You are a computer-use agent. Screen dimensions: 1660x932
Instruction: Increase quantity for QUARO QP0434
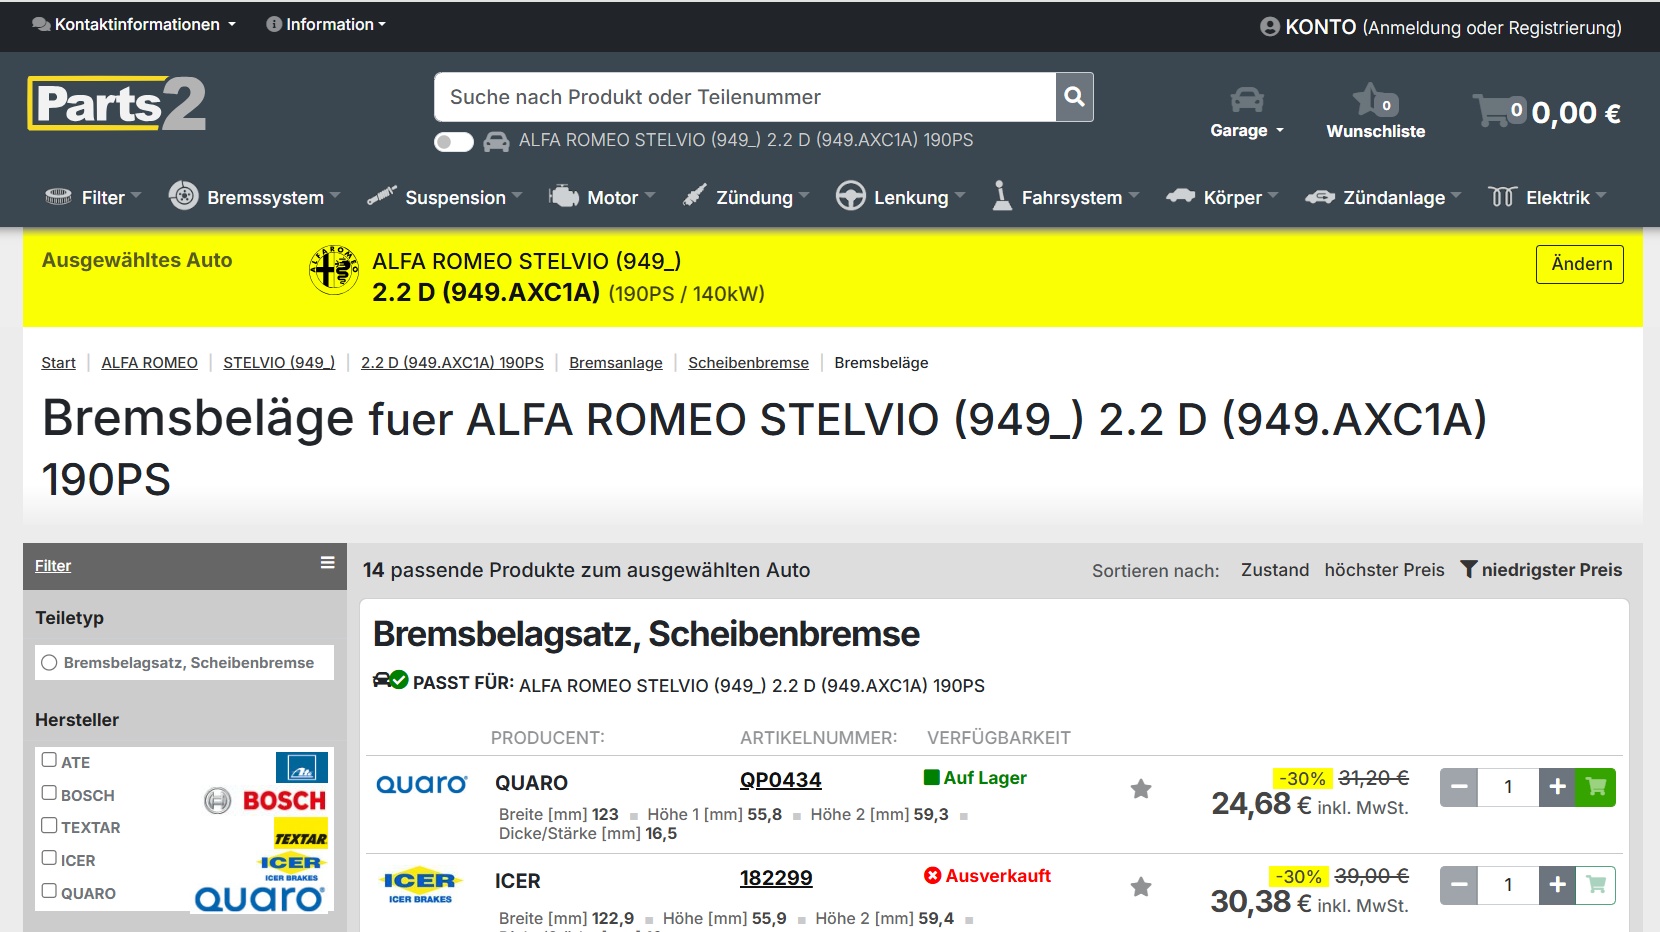1557,787
